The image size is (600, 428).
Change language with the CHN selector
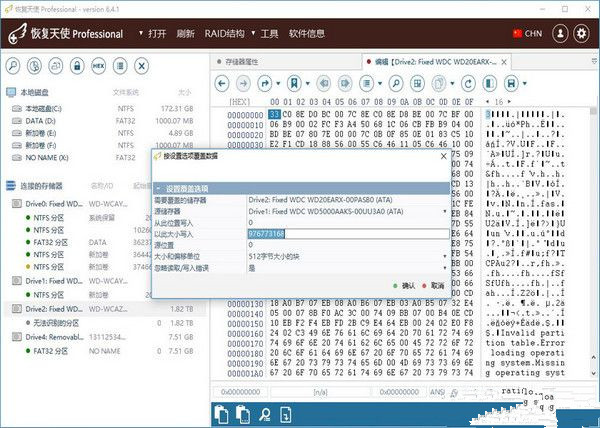[527, 34]
